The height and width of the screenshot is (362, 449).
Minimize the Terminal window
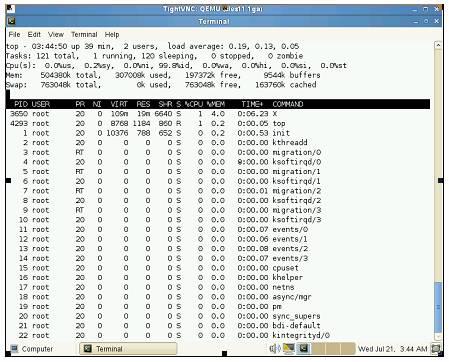click(x=415, y=21)
